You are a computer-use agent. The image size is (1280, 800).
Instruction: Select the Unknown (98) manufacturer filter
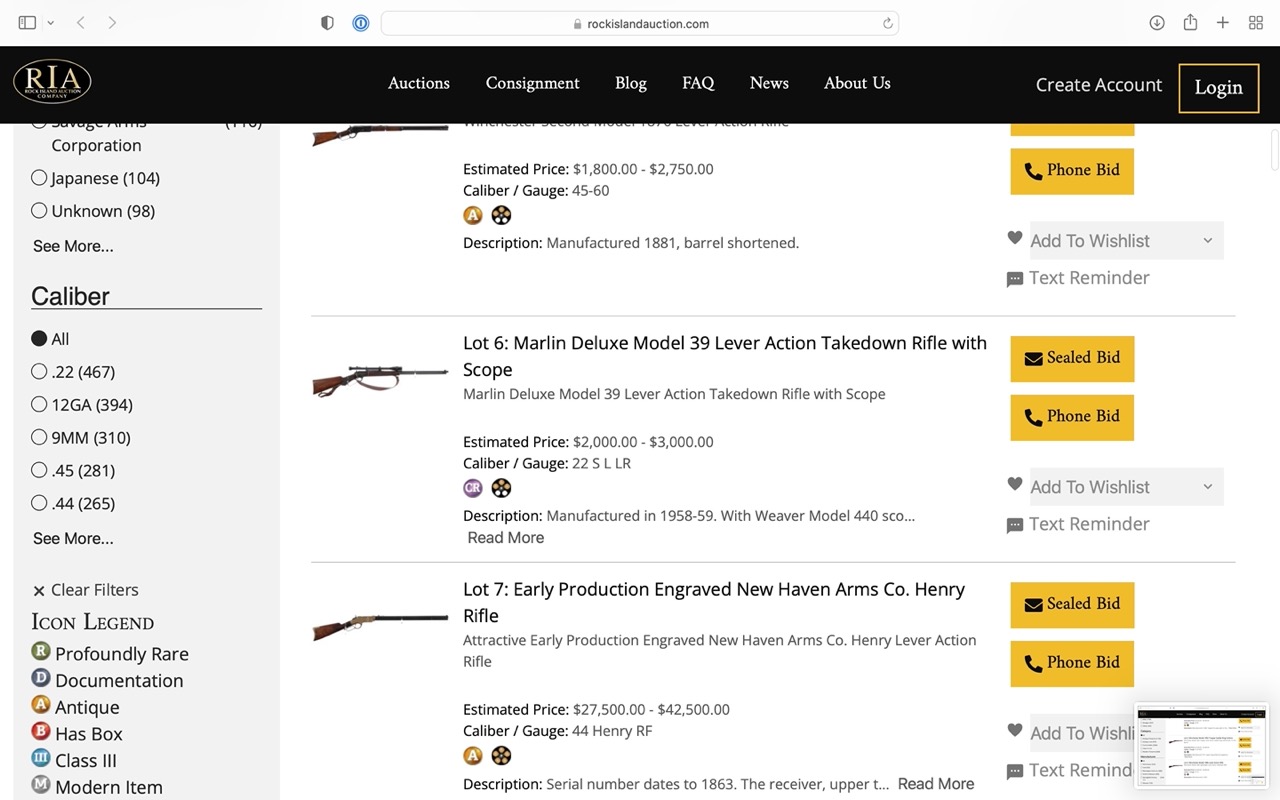pos(39,211)
